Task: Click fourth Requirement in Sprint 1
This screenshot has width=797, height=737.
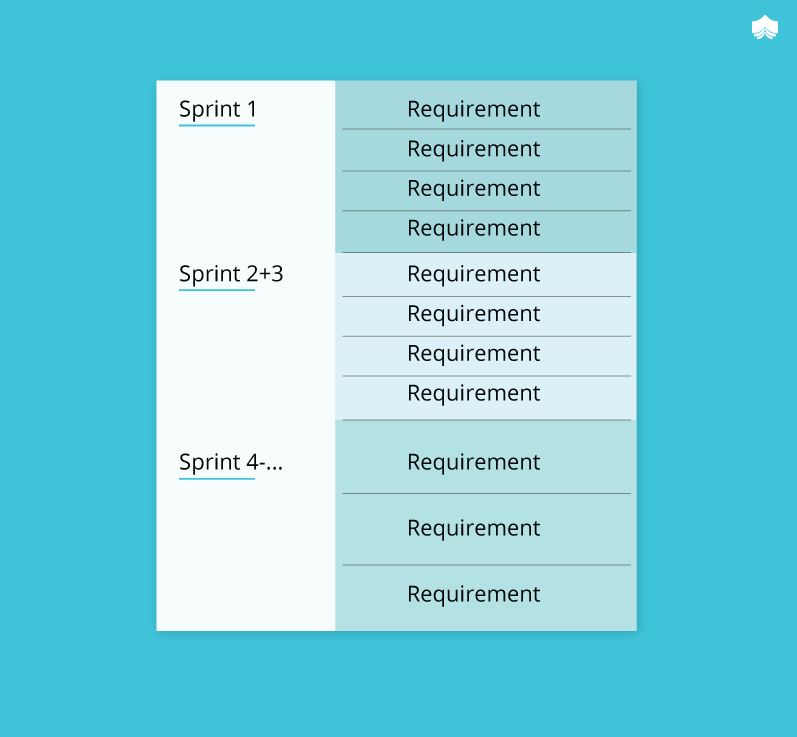Action: pos(474,228)
